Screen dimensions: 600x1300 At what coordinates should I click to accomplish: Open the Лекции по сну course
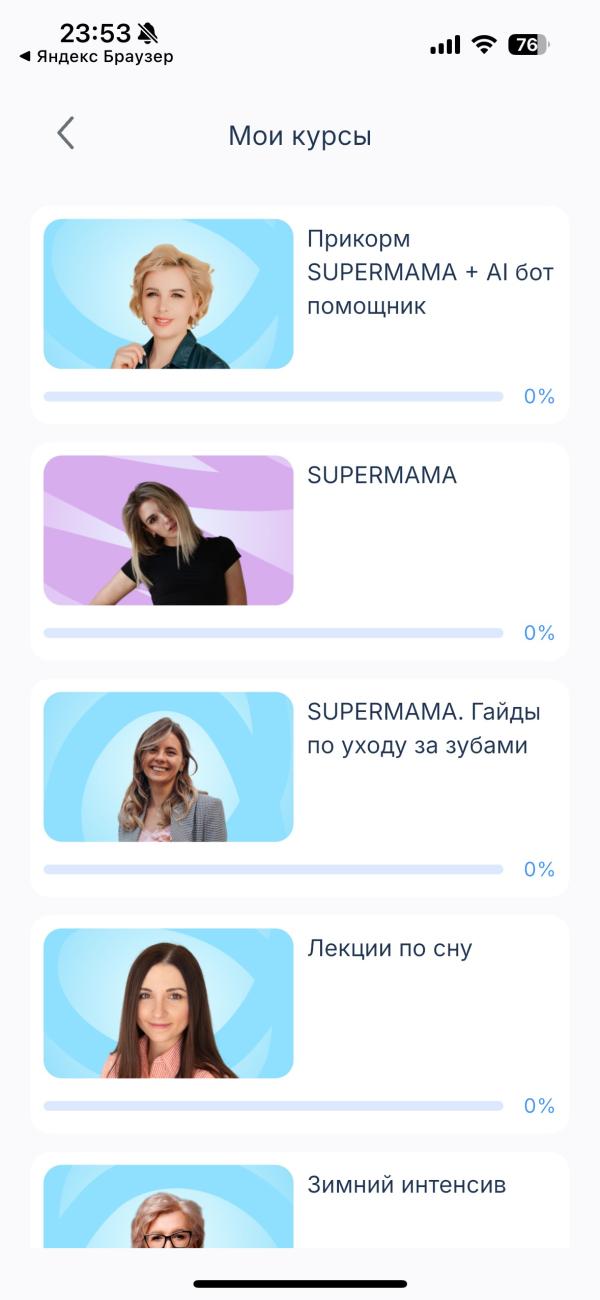[389, 948]
